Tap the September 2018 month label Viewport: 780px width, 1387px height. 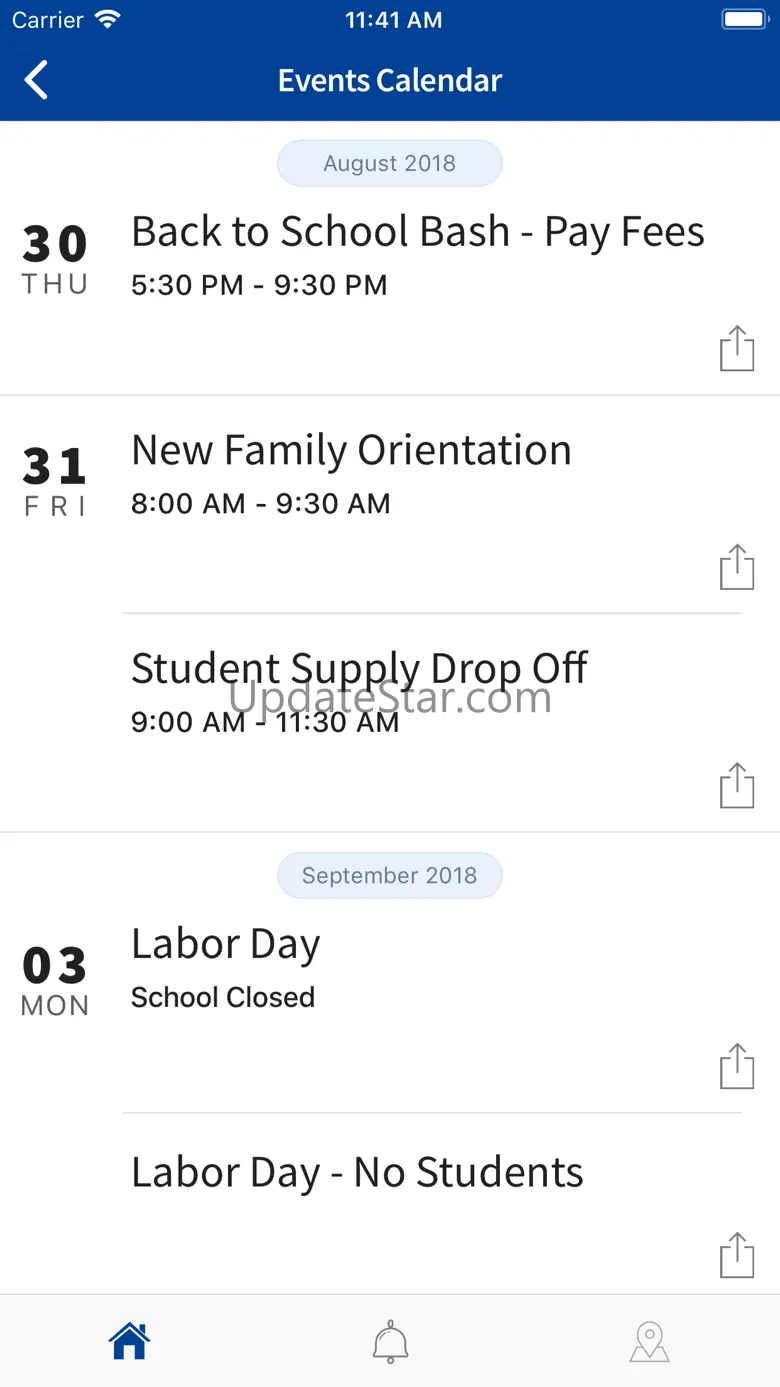point(390,875)
